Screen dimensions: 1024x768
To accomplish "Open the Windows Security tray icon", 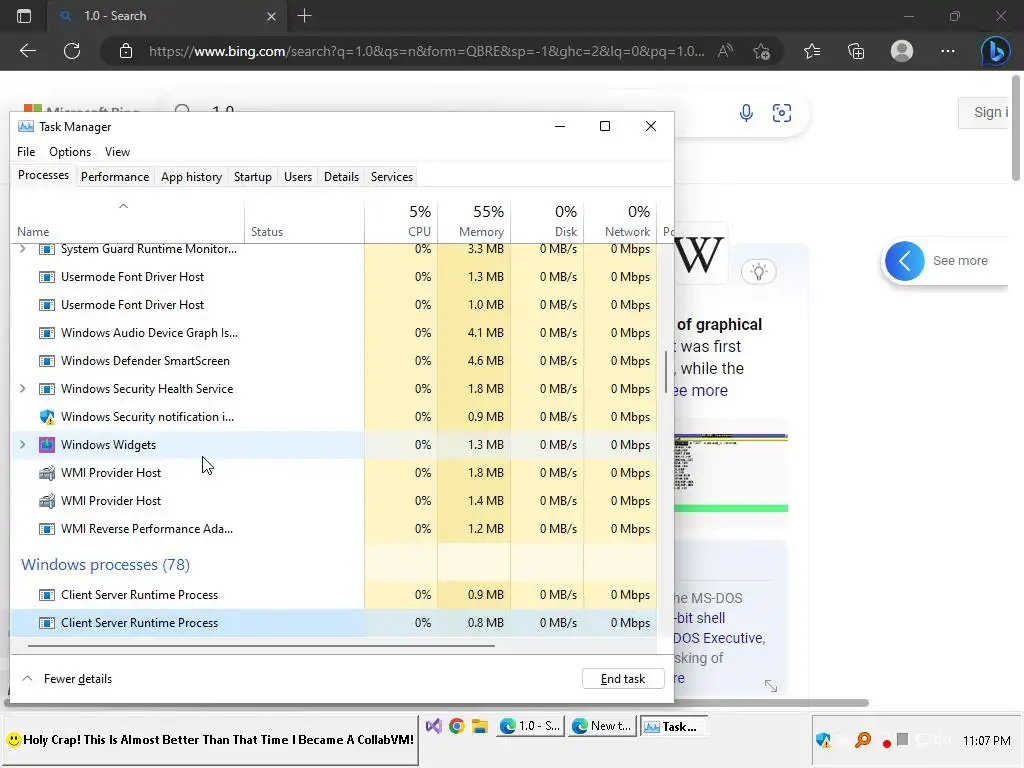I will click(824, 740).
